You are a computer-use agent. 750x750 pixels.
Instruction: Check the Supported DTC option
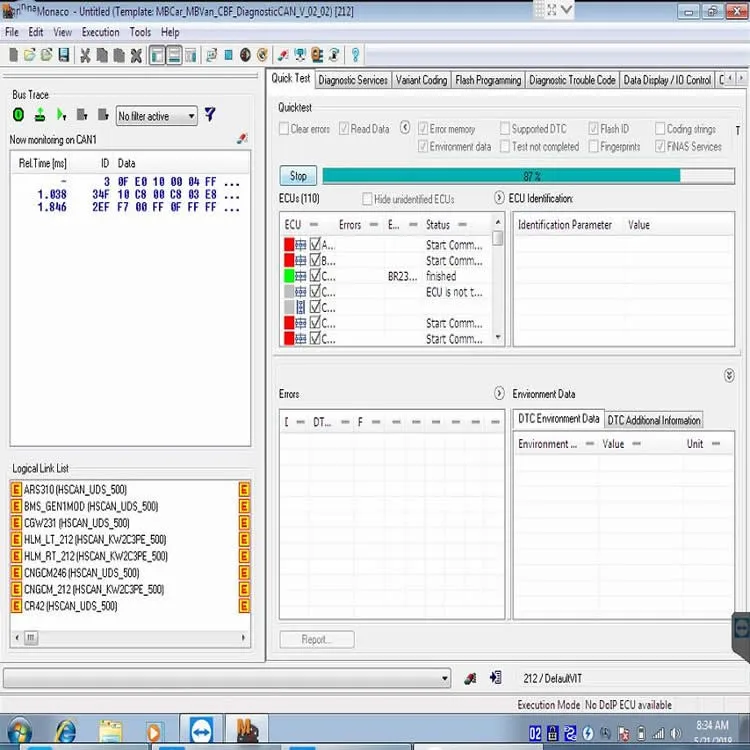click(505, 129)
